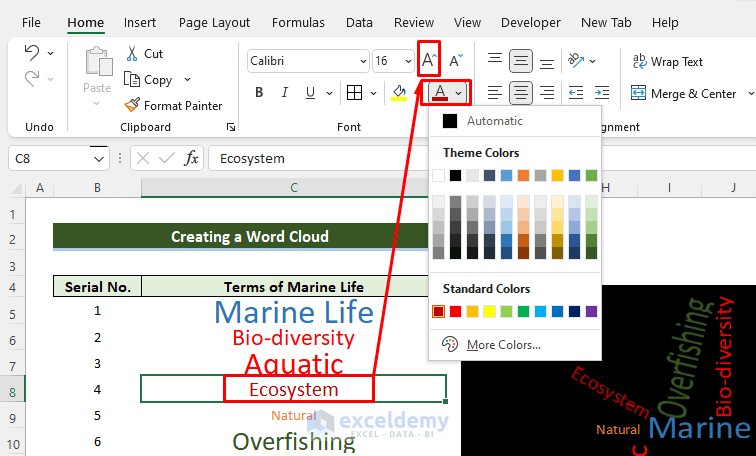Click the Undo arrow icon
756x456 pixels.
pyautogui.click(x=32, y=53)
